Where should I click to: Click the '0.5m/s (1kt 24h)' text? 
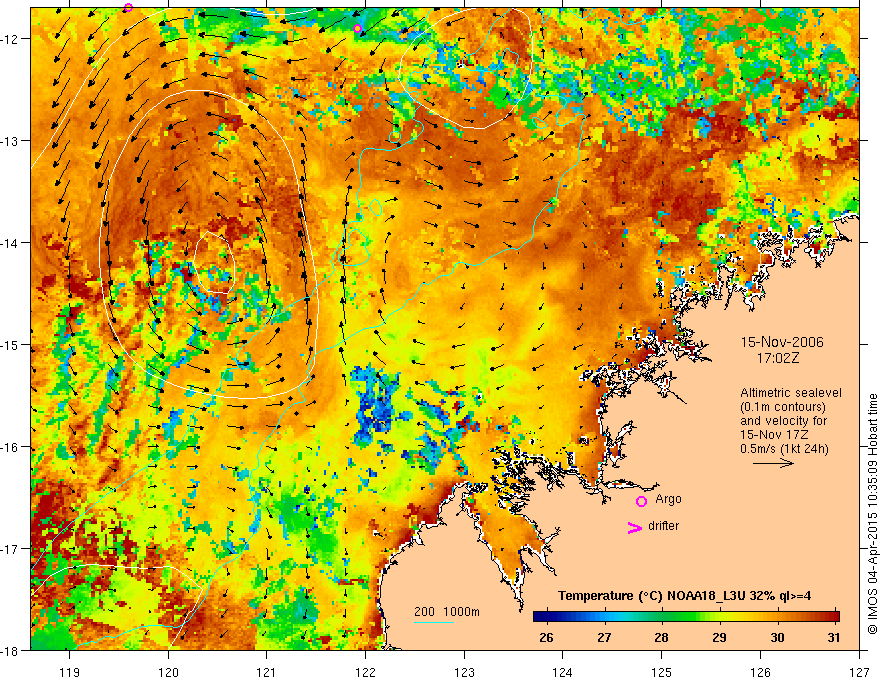coord(784,448)
